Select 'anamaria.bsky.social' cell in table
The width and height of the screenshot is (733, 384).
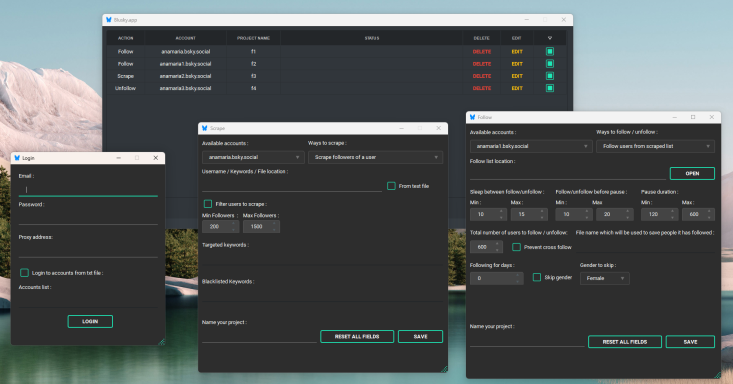point(186,51)
